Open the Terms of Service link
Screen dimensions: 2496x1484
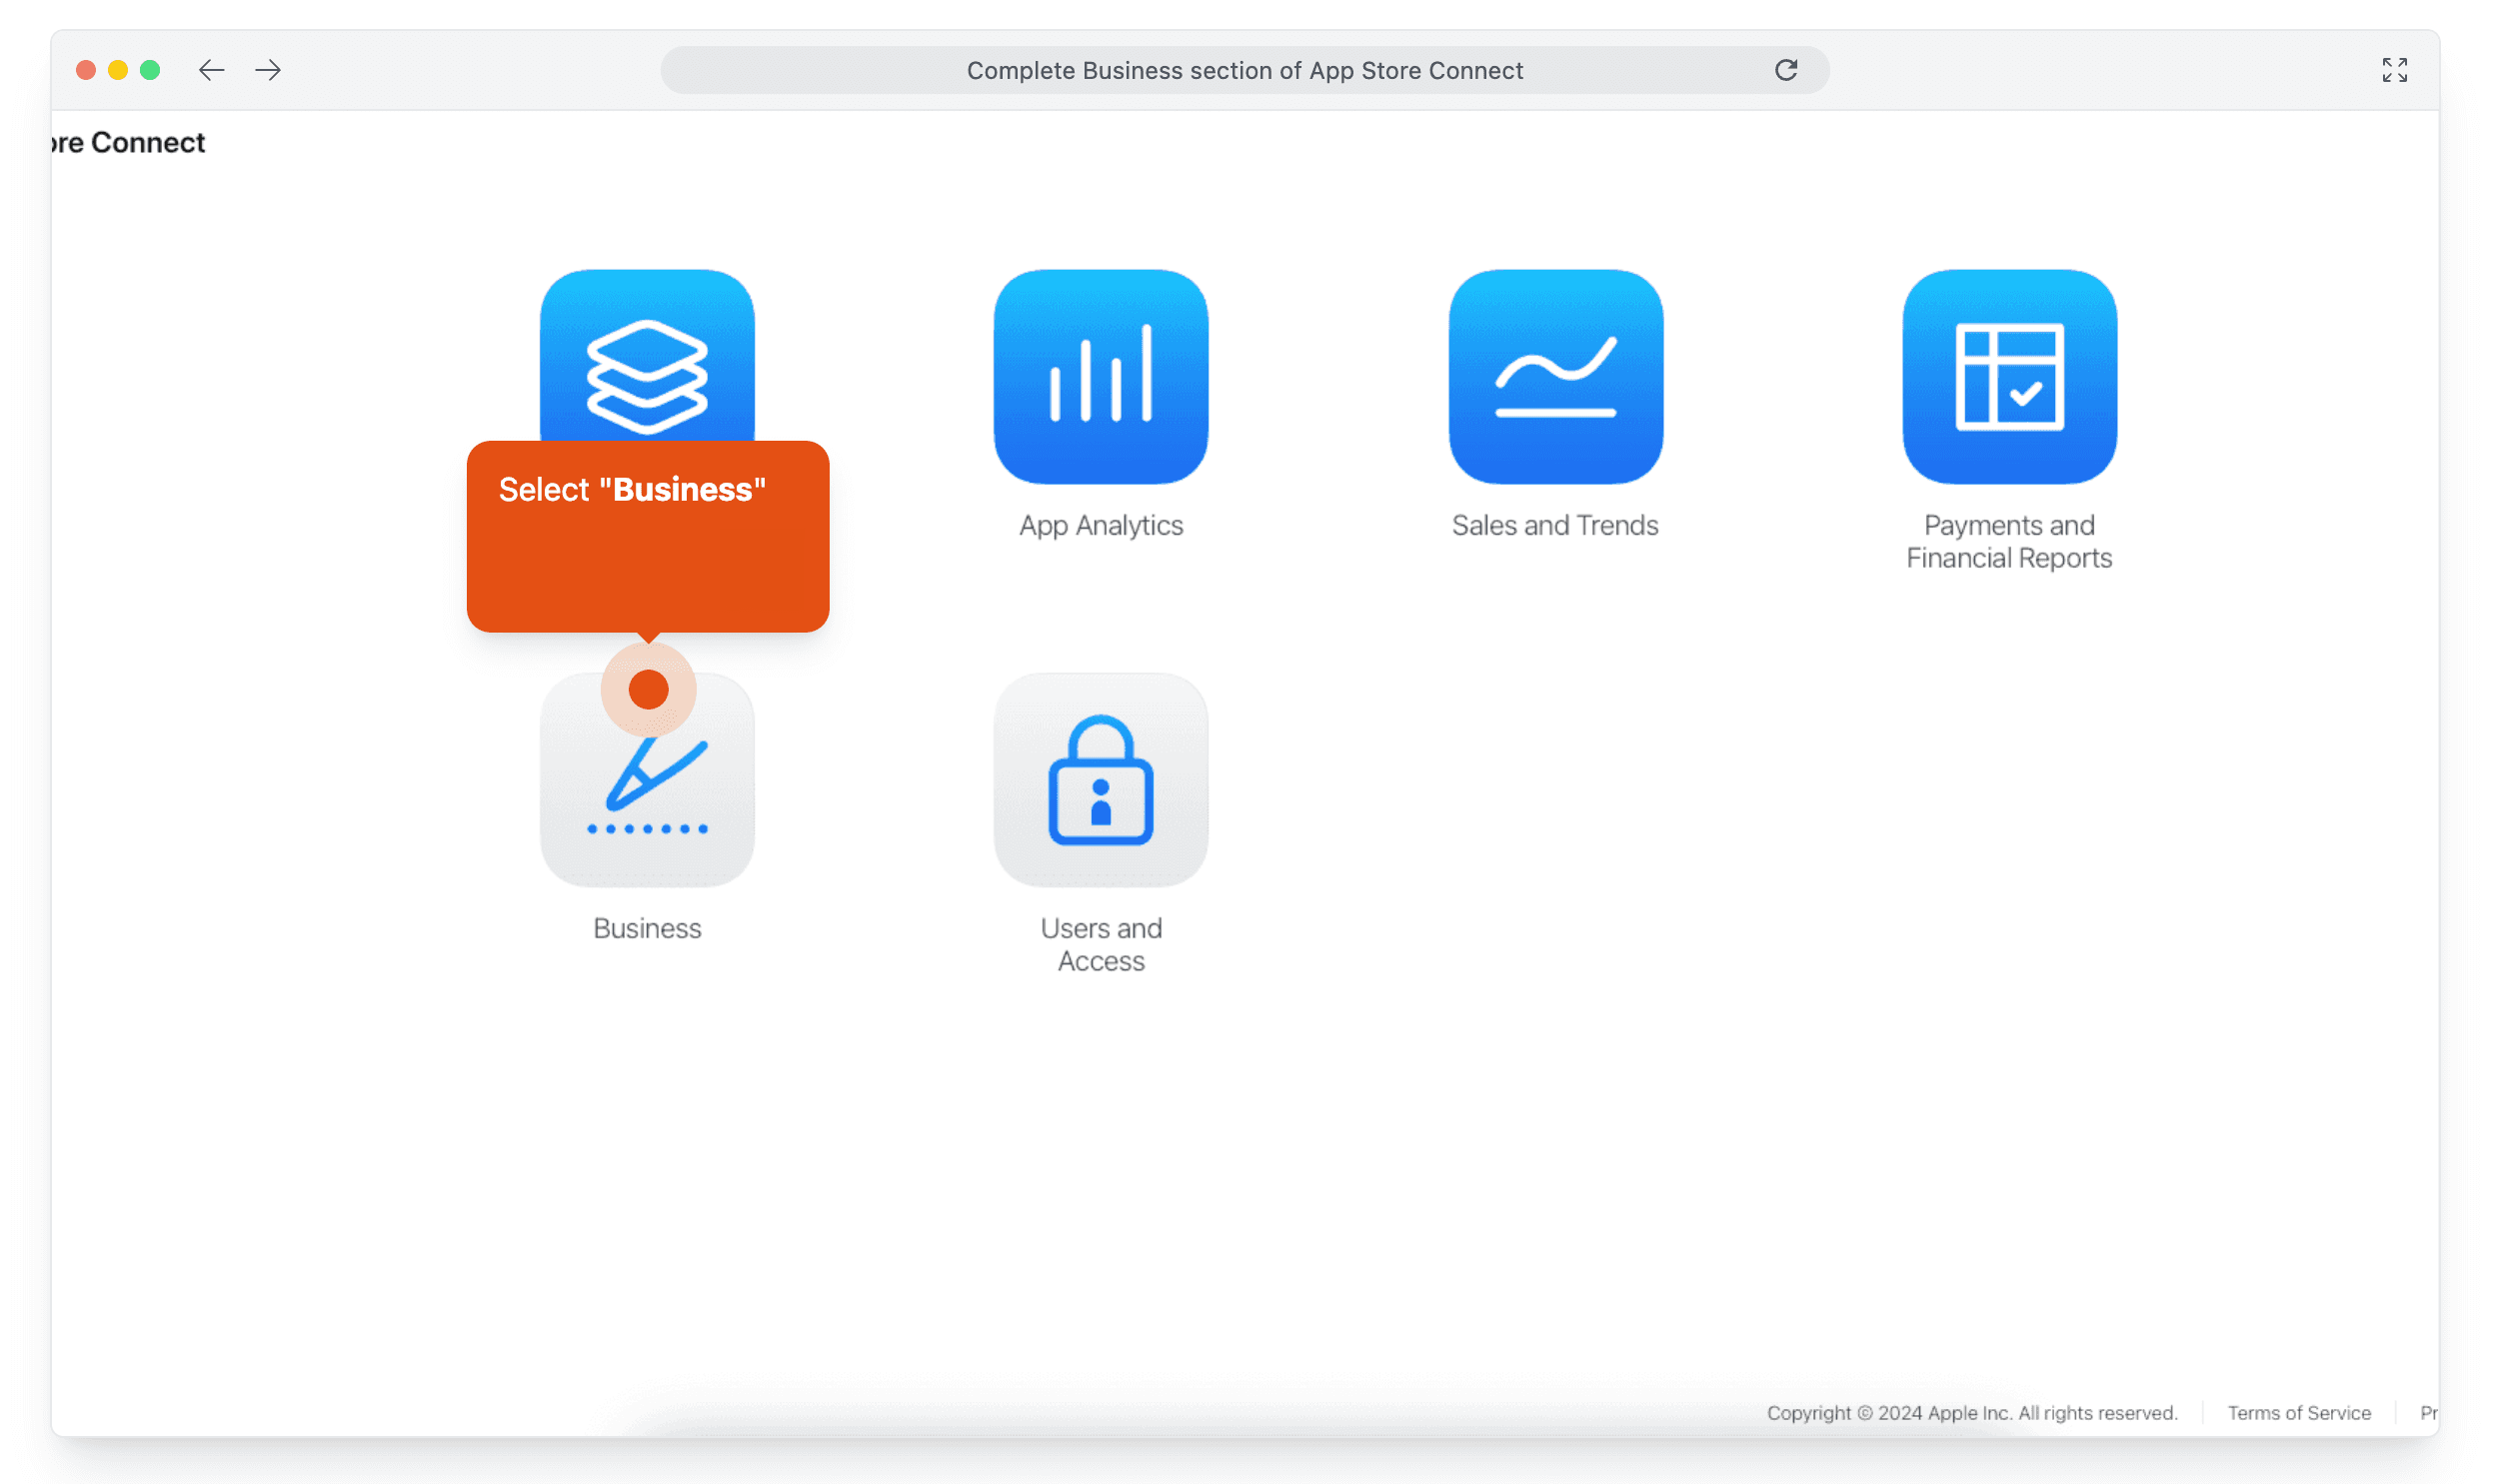point(2300,1413)
